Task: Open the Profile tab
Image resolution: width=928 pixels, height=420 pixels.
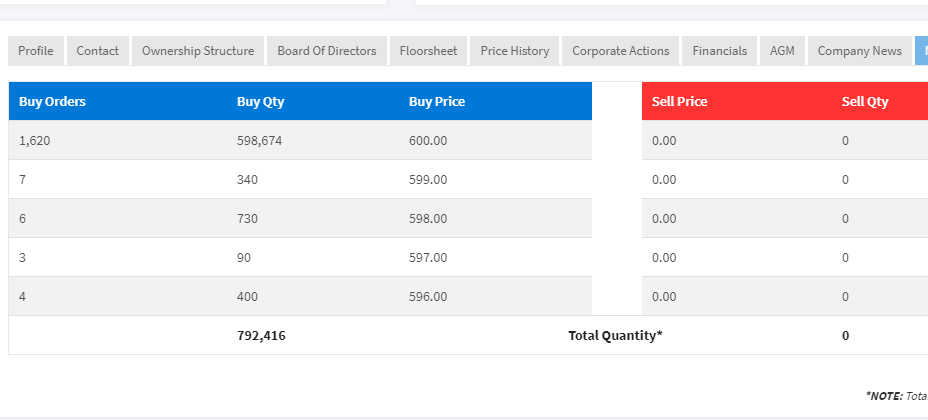Action: [36, 51]
